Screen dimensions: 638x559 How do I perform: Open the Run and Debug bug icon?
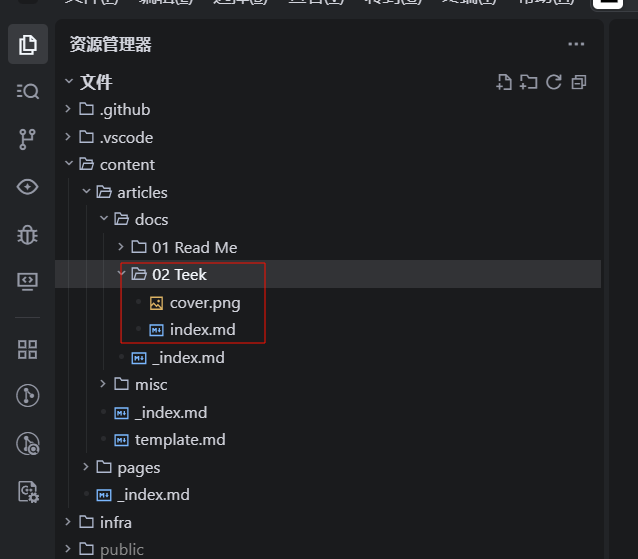tap(28, 235)
